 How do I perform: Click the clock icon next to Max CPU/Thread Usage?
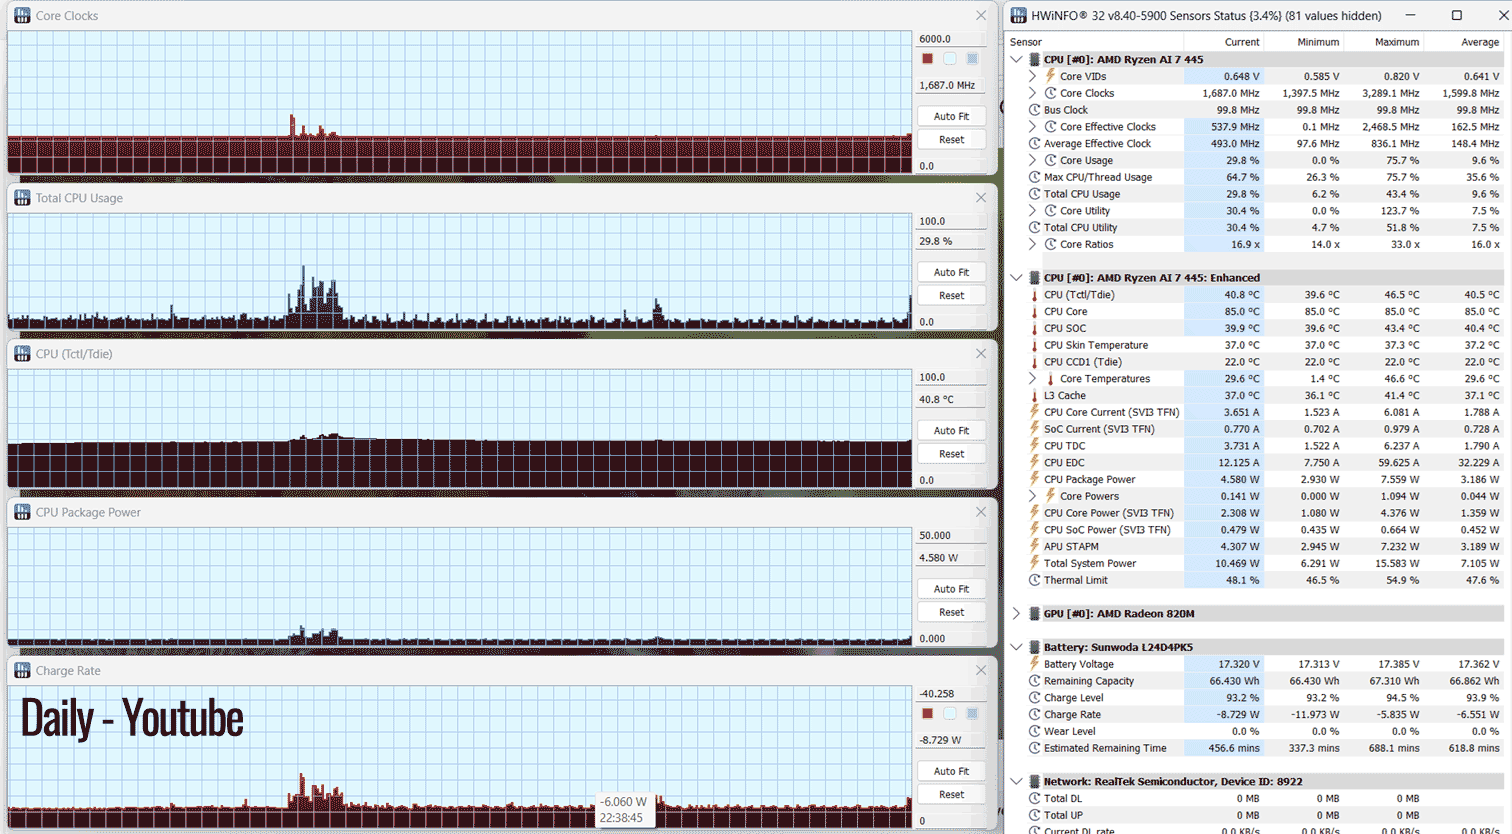click(1035, 177)
